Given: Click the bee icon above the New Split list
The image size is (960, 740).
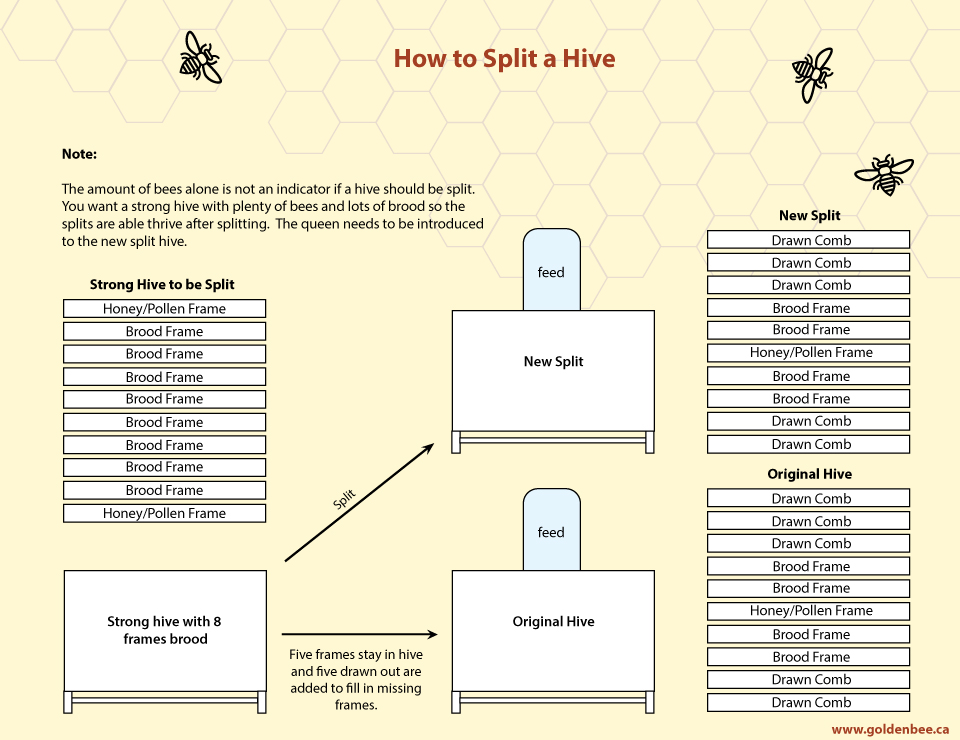Looking at the screenshot, I should 883,174.
